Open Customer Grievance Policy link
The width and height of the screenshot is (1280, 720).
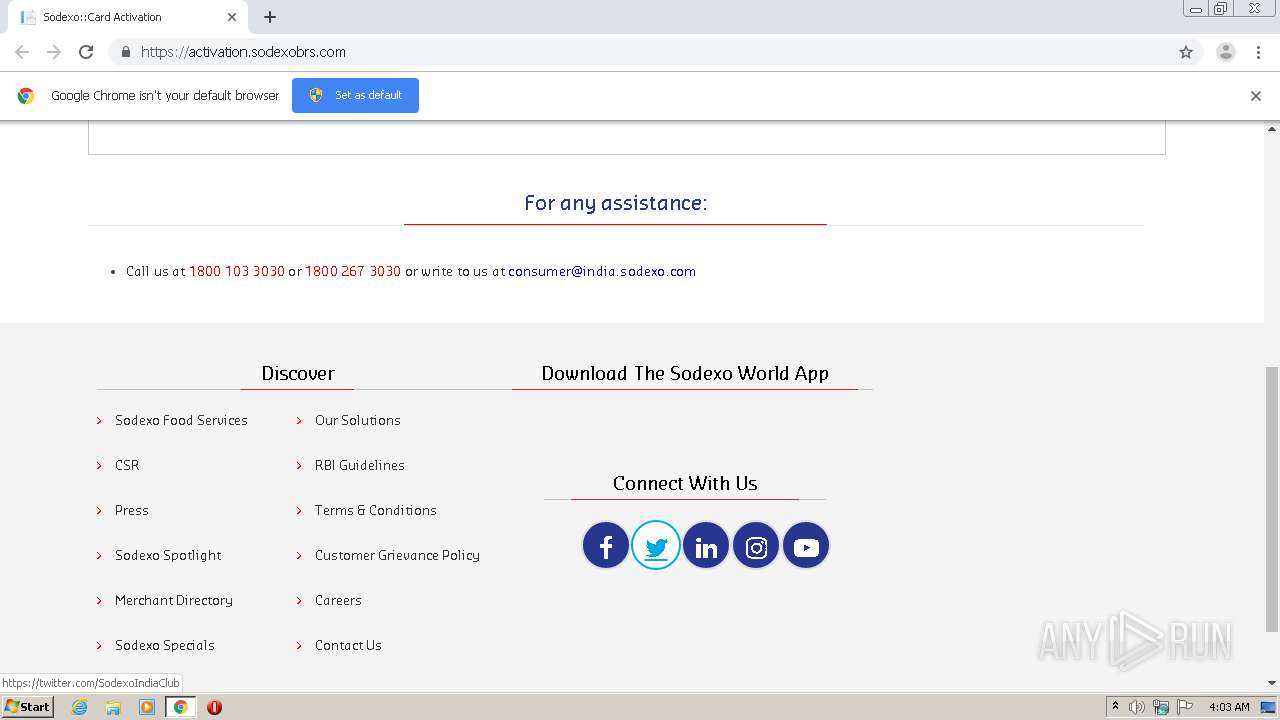tap(397, 556)
